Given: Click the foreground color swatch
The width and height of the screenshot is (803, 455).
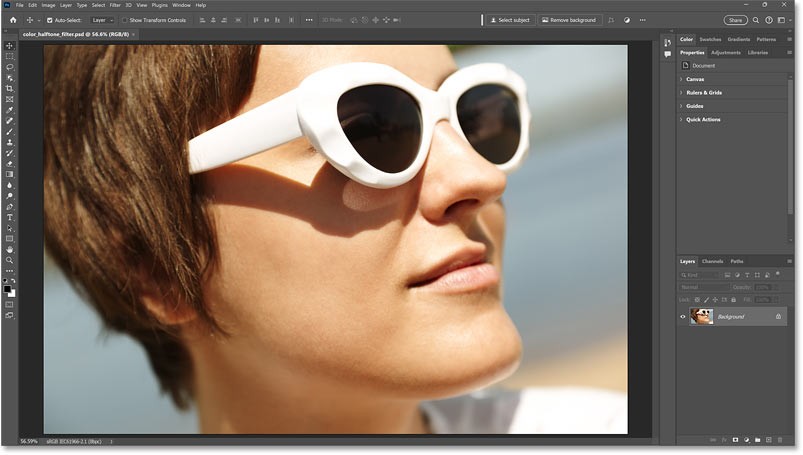Looking at the screenshot, I should (8, 289).
